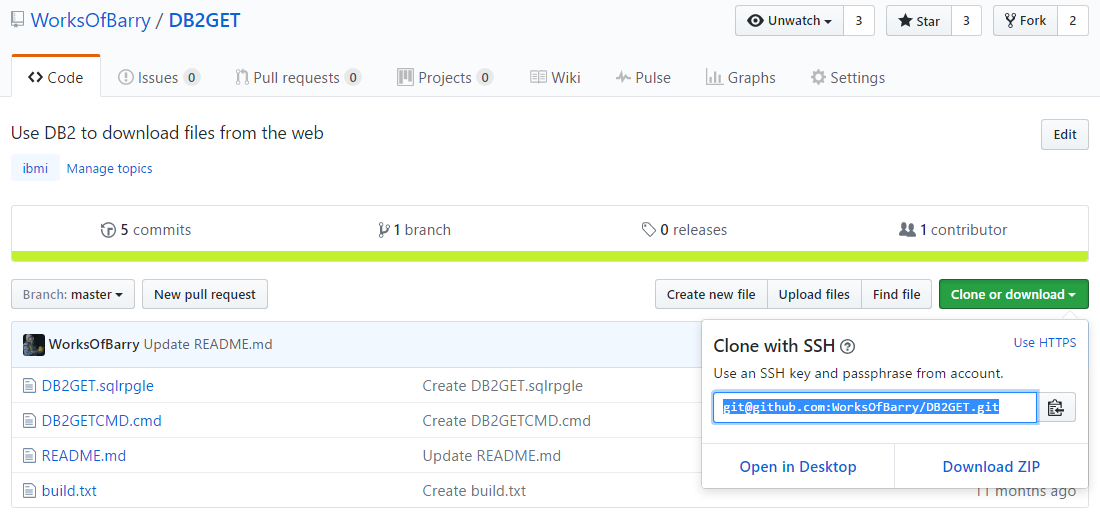View the 1 contributor page

pyautogui.click(x=953, y=230)
